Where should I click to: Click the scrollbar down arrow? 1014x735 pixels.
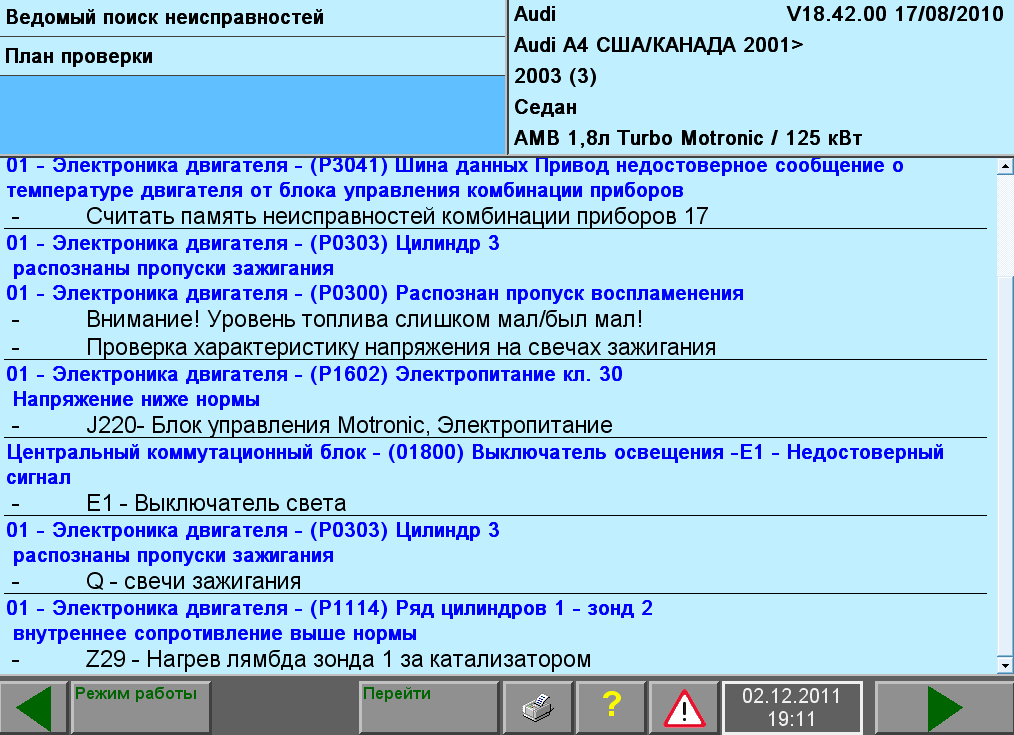1005,665
